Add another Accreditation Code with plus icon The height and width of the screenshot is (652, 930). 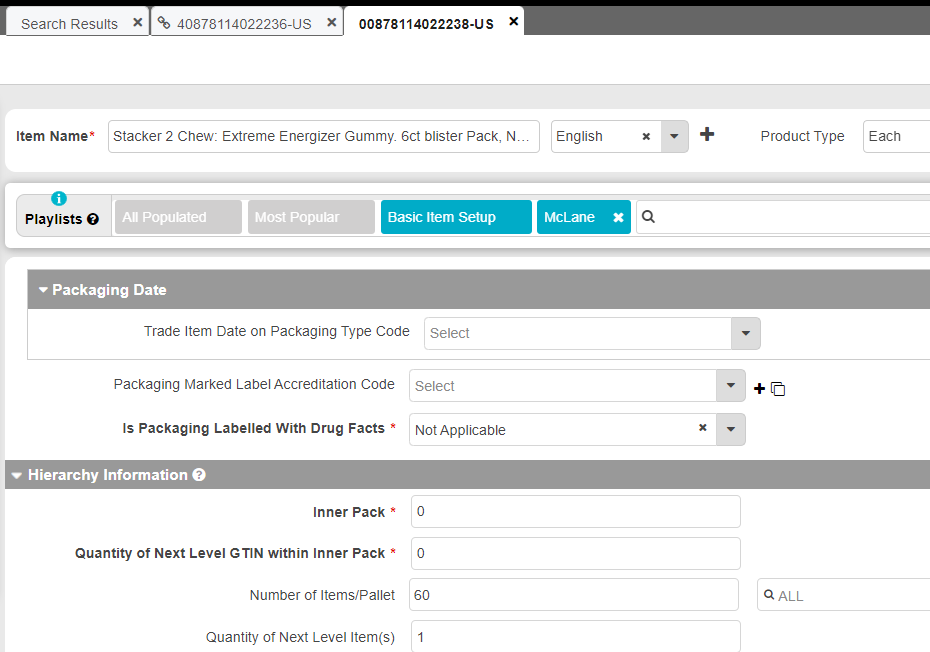pos(759,389)
